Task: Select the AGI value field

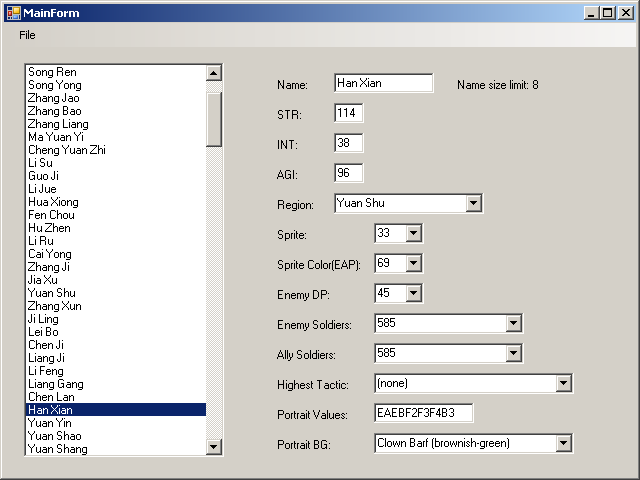Action: 348,173
